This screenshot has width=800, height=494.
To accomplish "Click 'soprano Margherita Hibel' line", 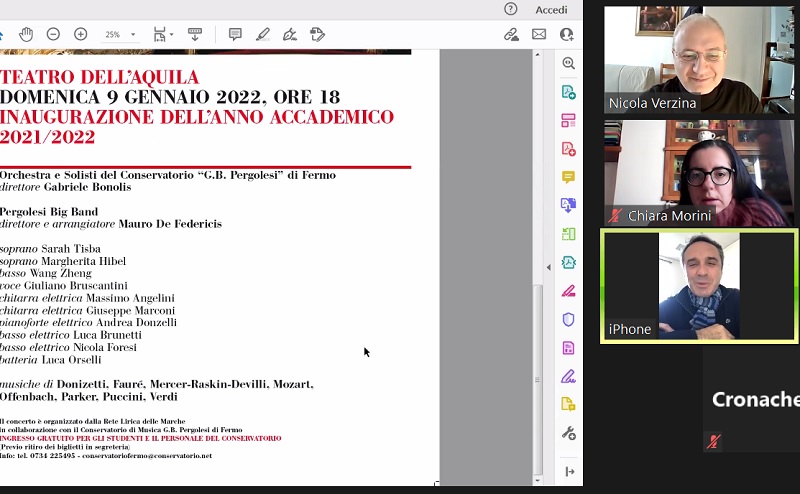I will click(63, 261).
